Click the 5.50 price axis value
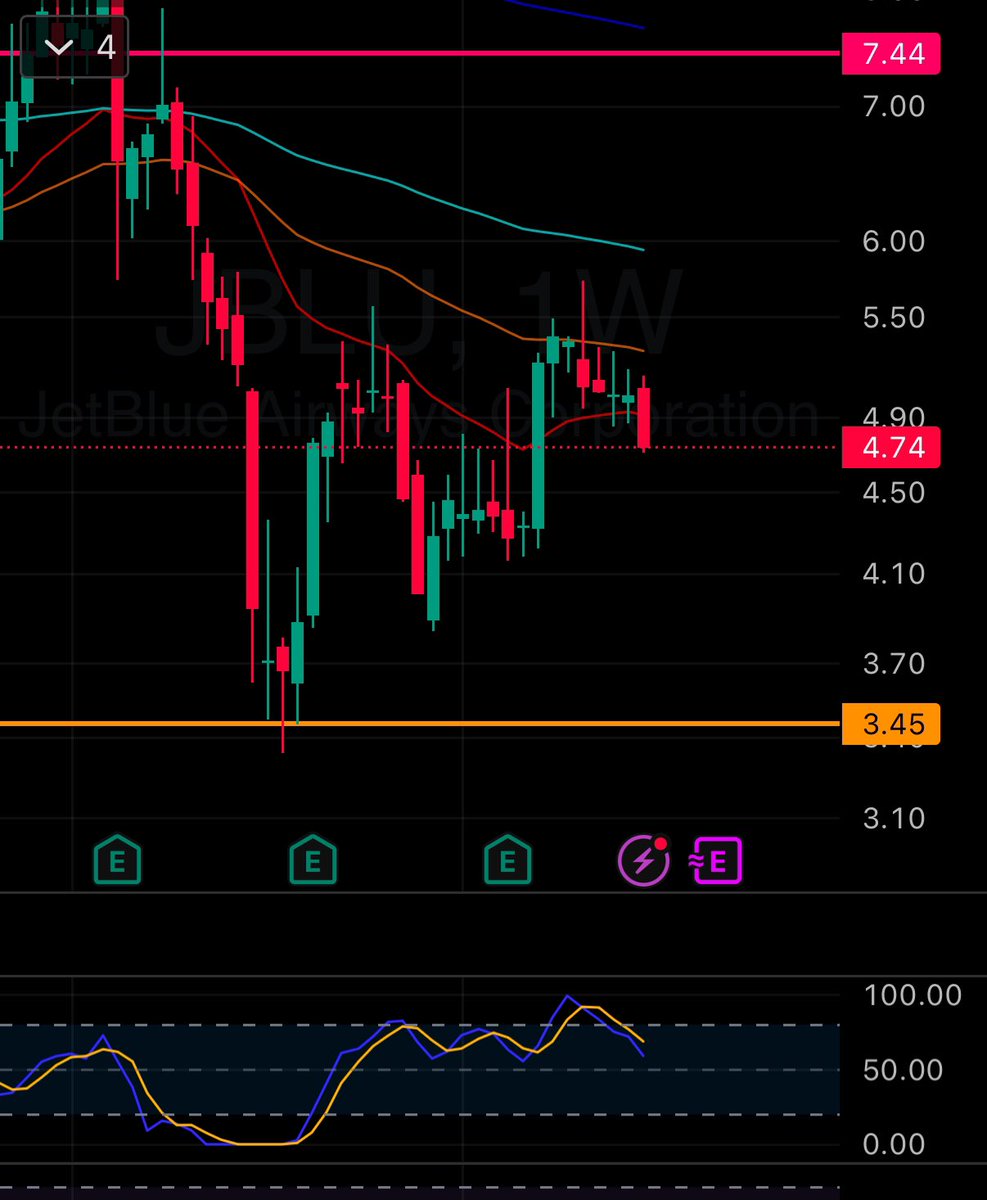This screenshot has width=987, height=1200. 892,318
